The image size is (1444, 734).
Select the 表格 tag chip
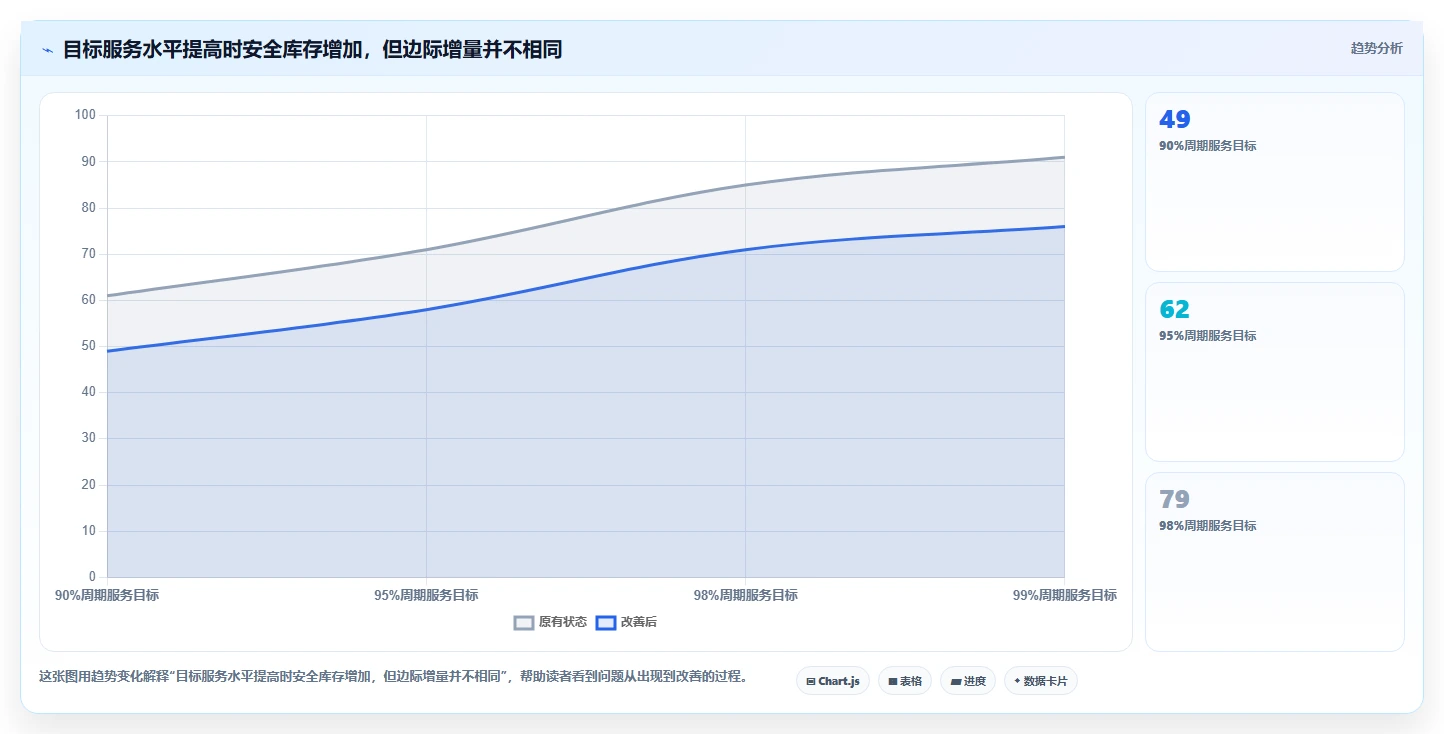tap(905, 681)
